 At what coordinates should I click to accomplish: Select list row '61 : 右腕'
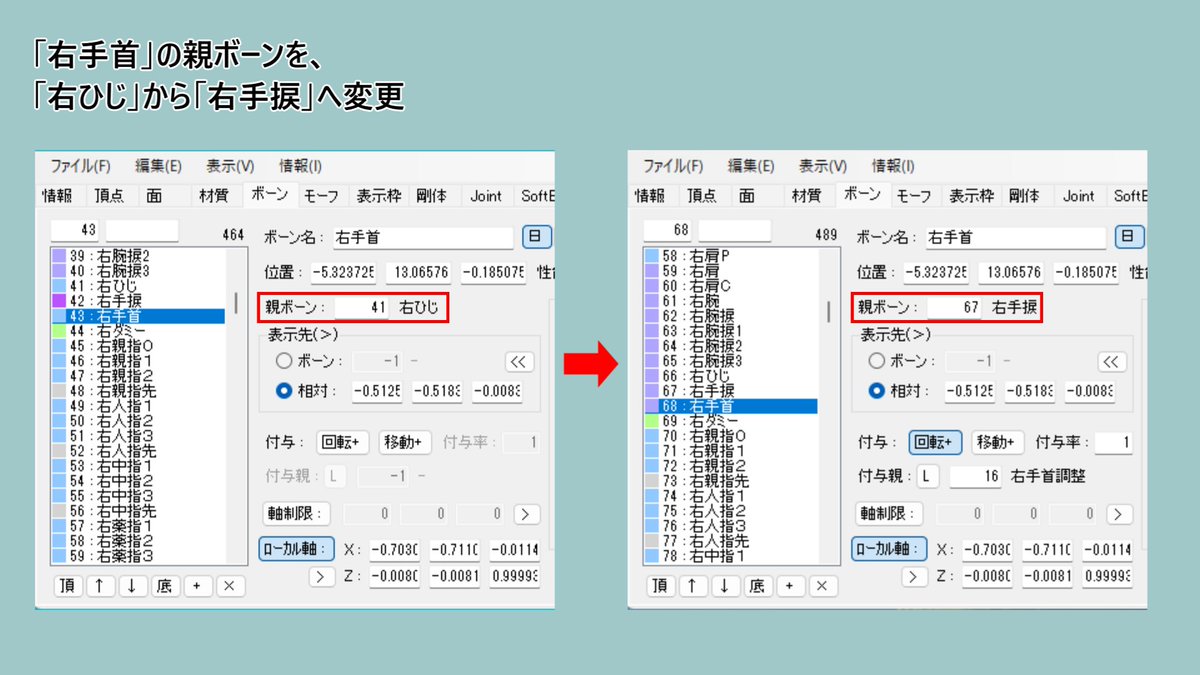click(730, 301)
